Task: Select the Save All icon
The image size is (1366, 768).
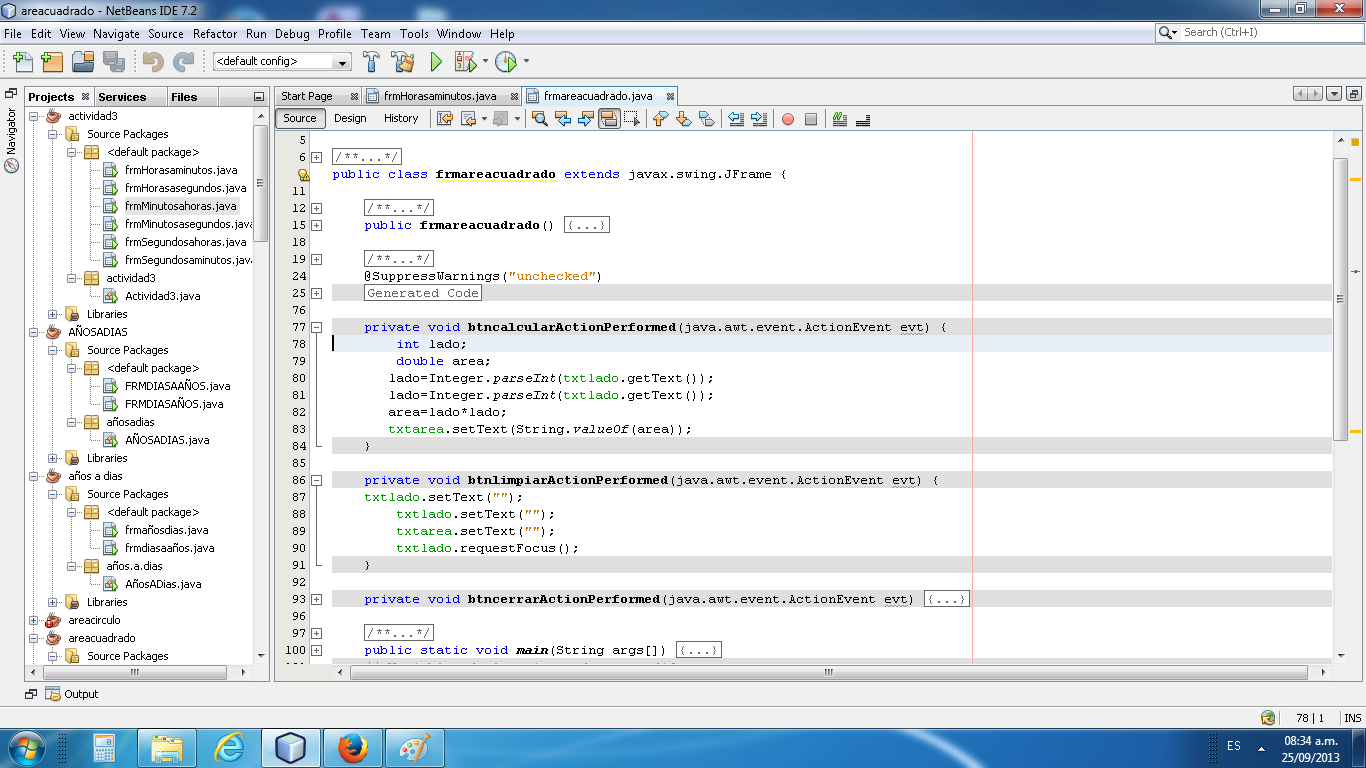Action: (113, 61)
